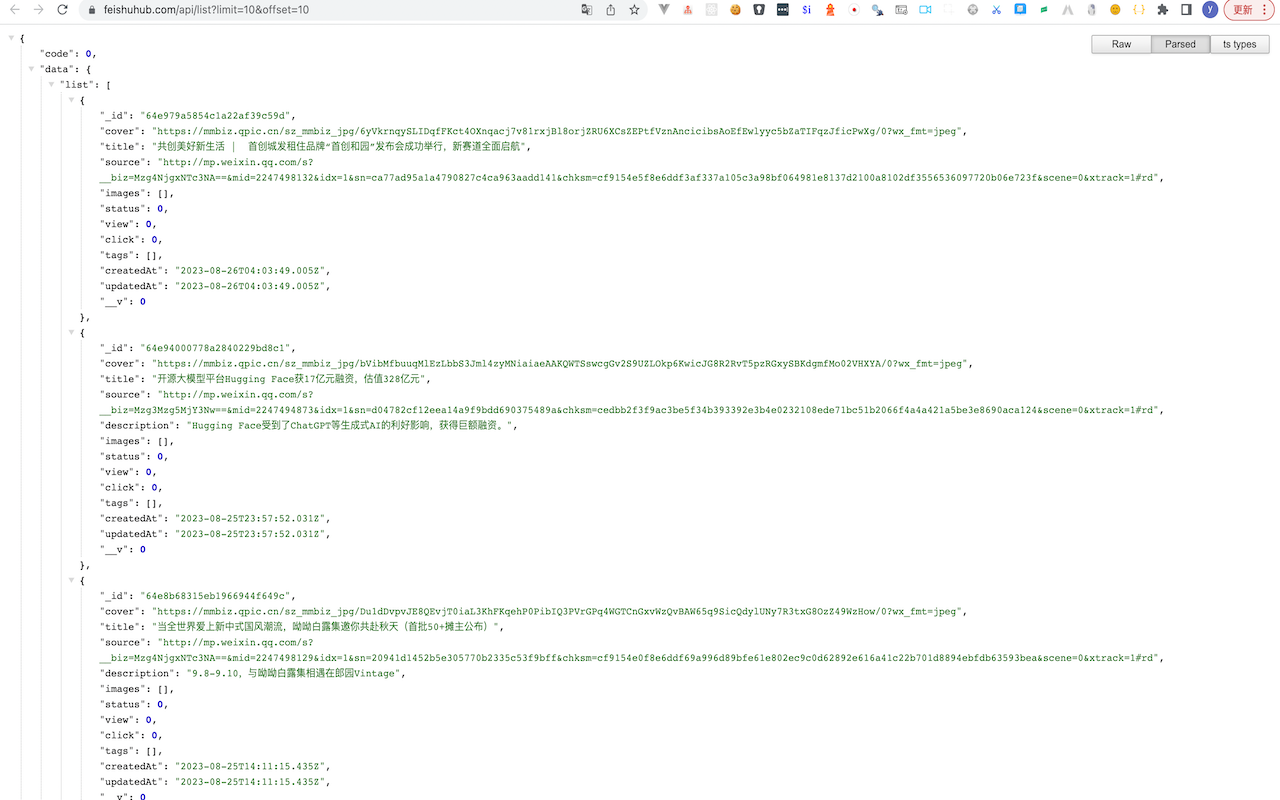Collapse the root JSON object
The image size is (1280, 800).
(x=9, y=38)
